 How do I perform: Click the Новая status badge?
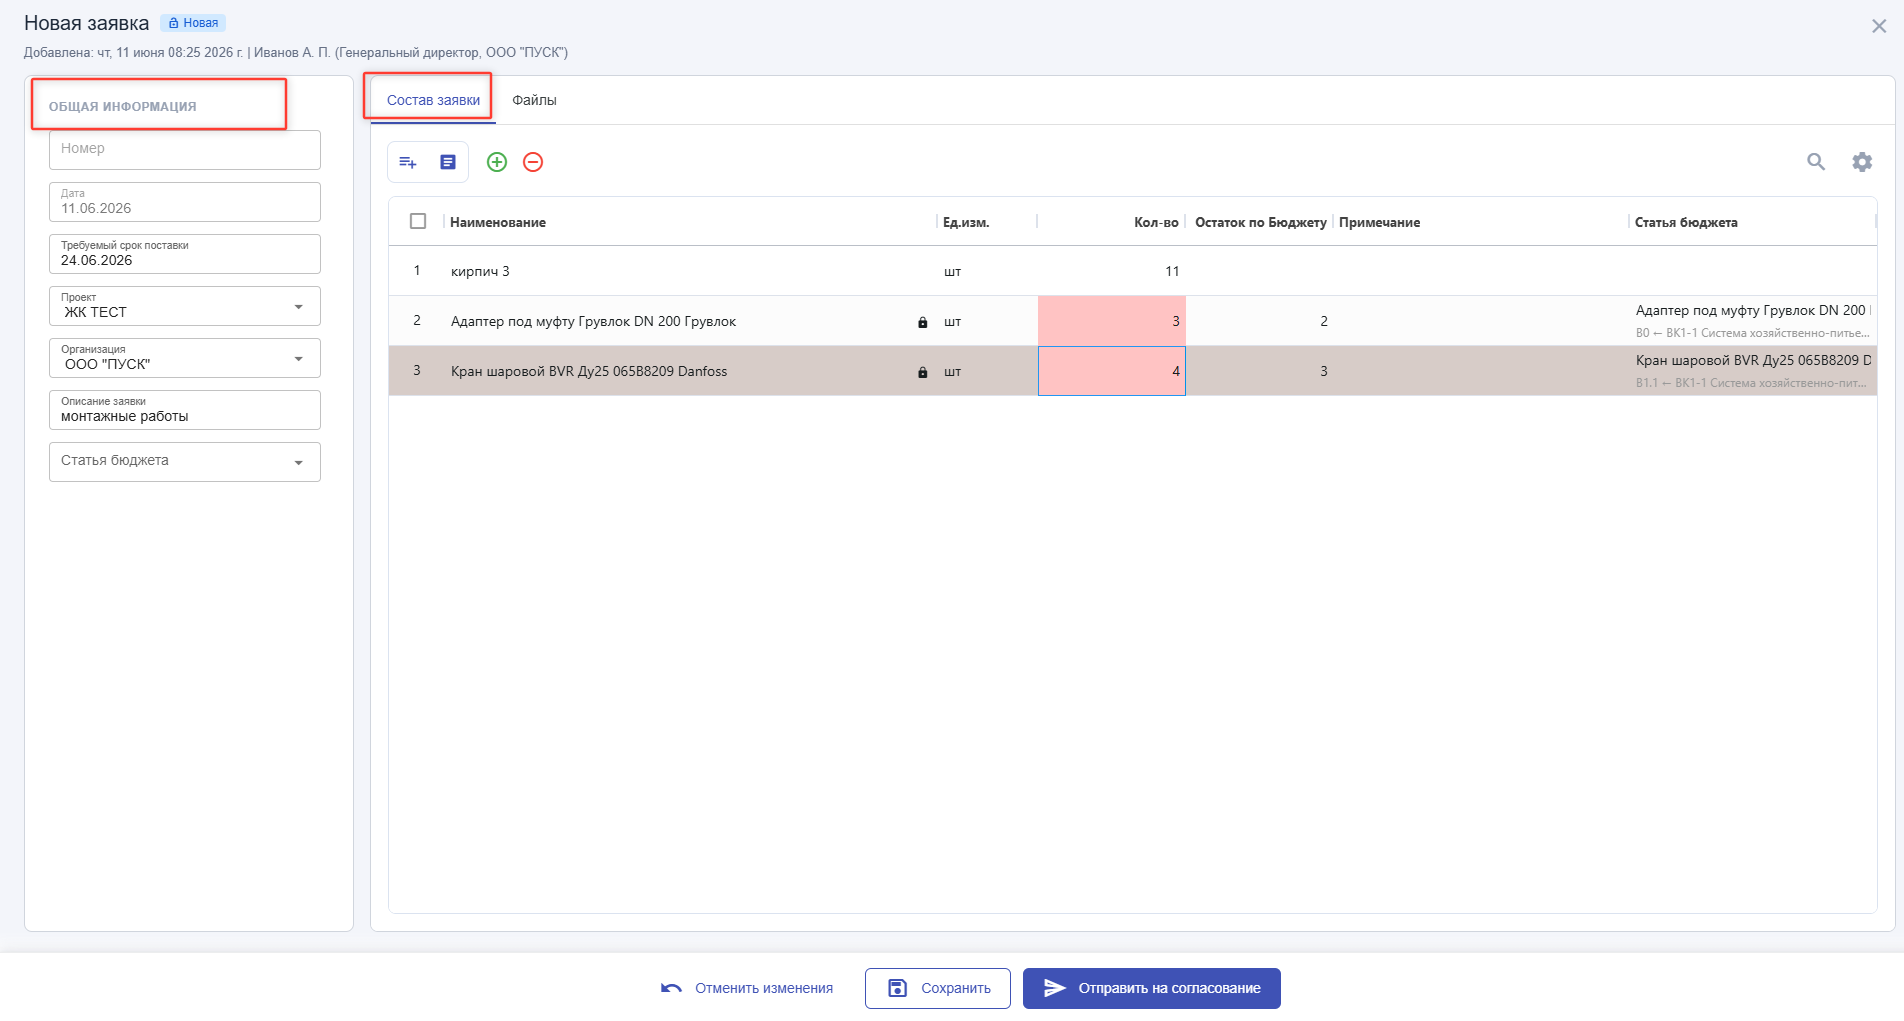tap(193, 23)
